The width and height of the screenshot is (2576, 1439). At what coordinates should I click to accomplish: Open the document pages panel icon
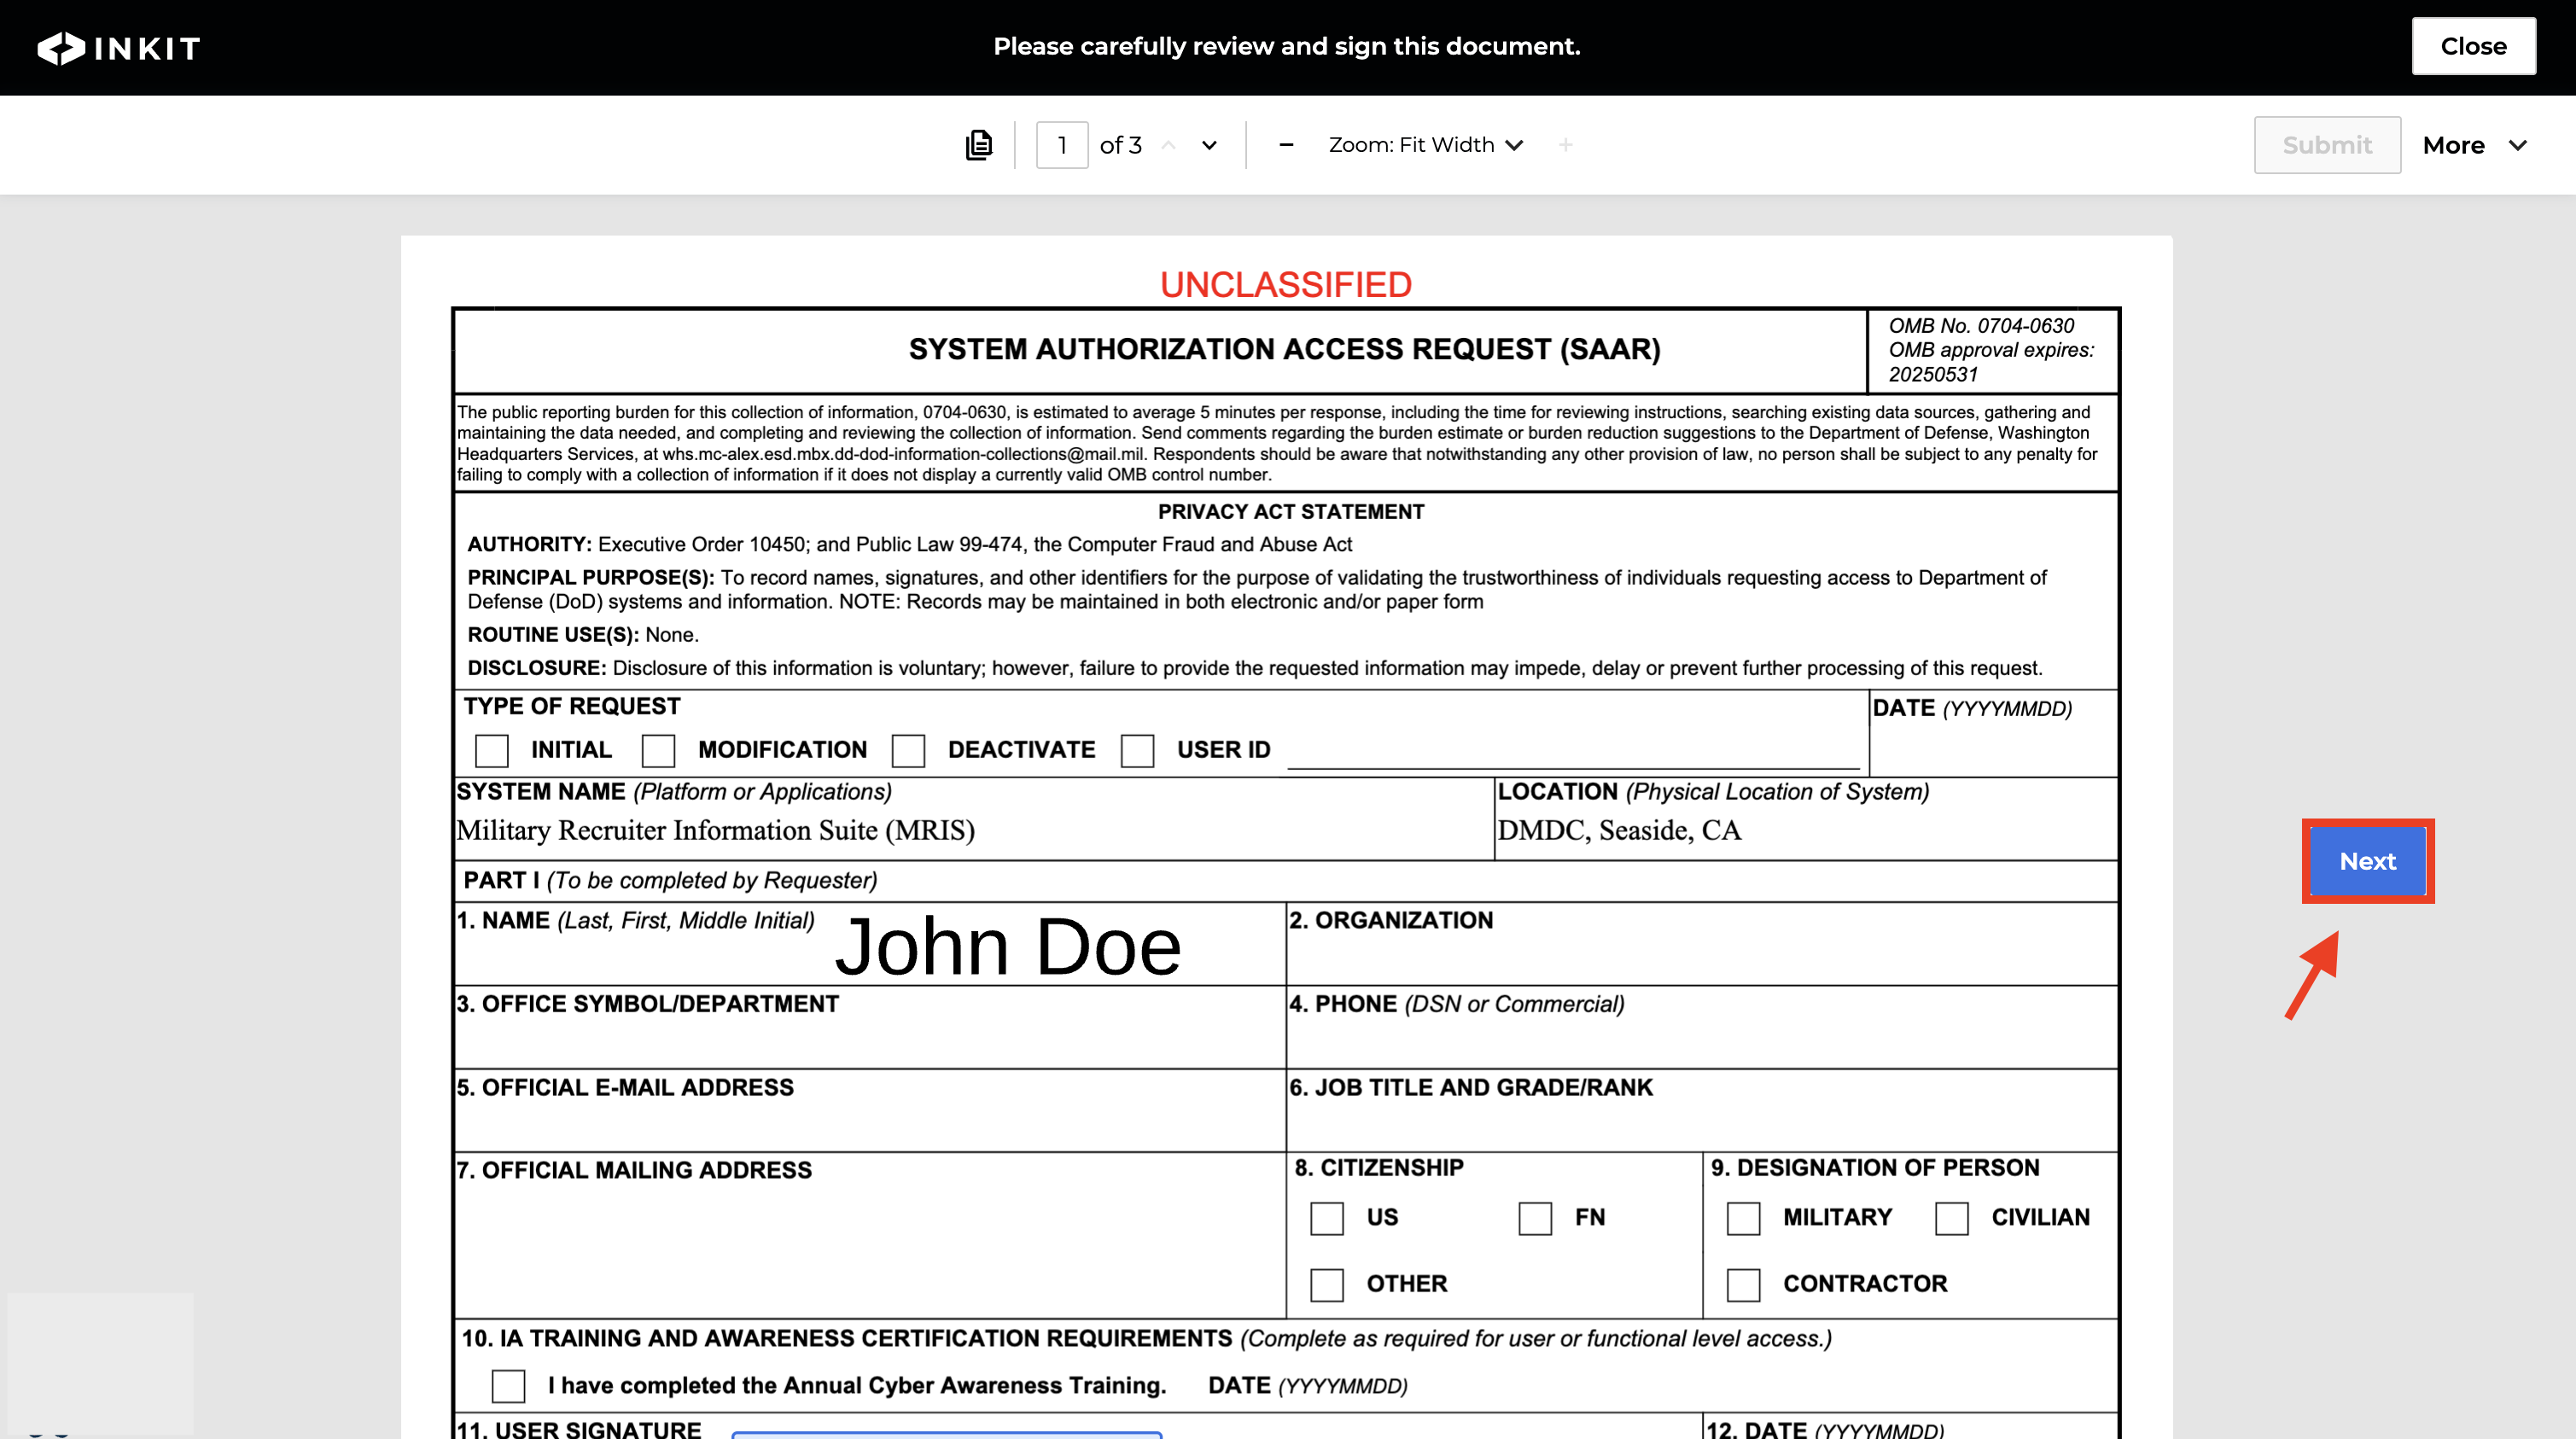click(979, 145)
